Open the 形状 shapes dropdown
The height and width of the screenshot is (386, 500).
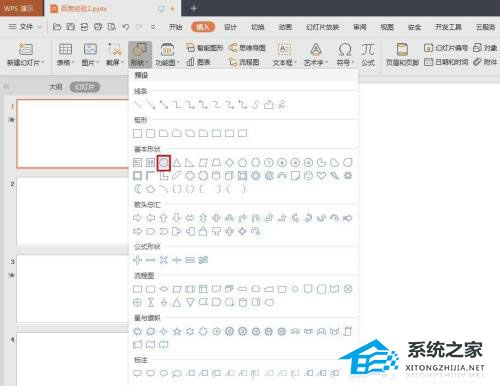click(x=140, y=54)
